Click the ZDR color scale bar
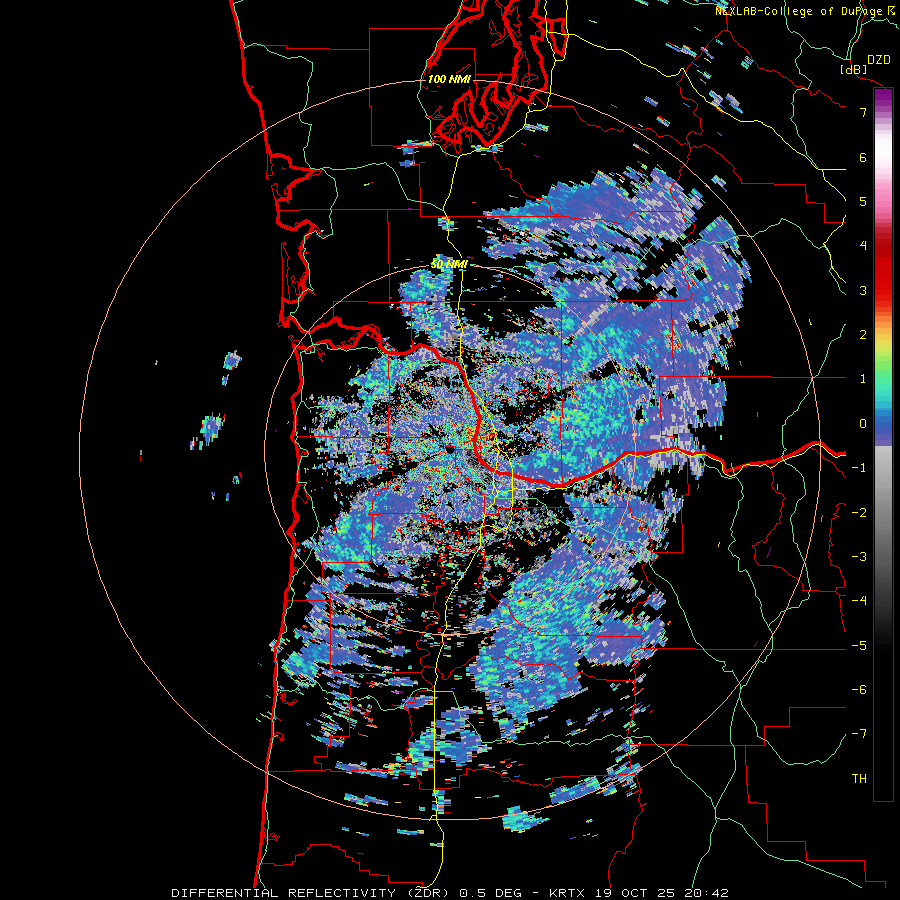 click(883, 444)
